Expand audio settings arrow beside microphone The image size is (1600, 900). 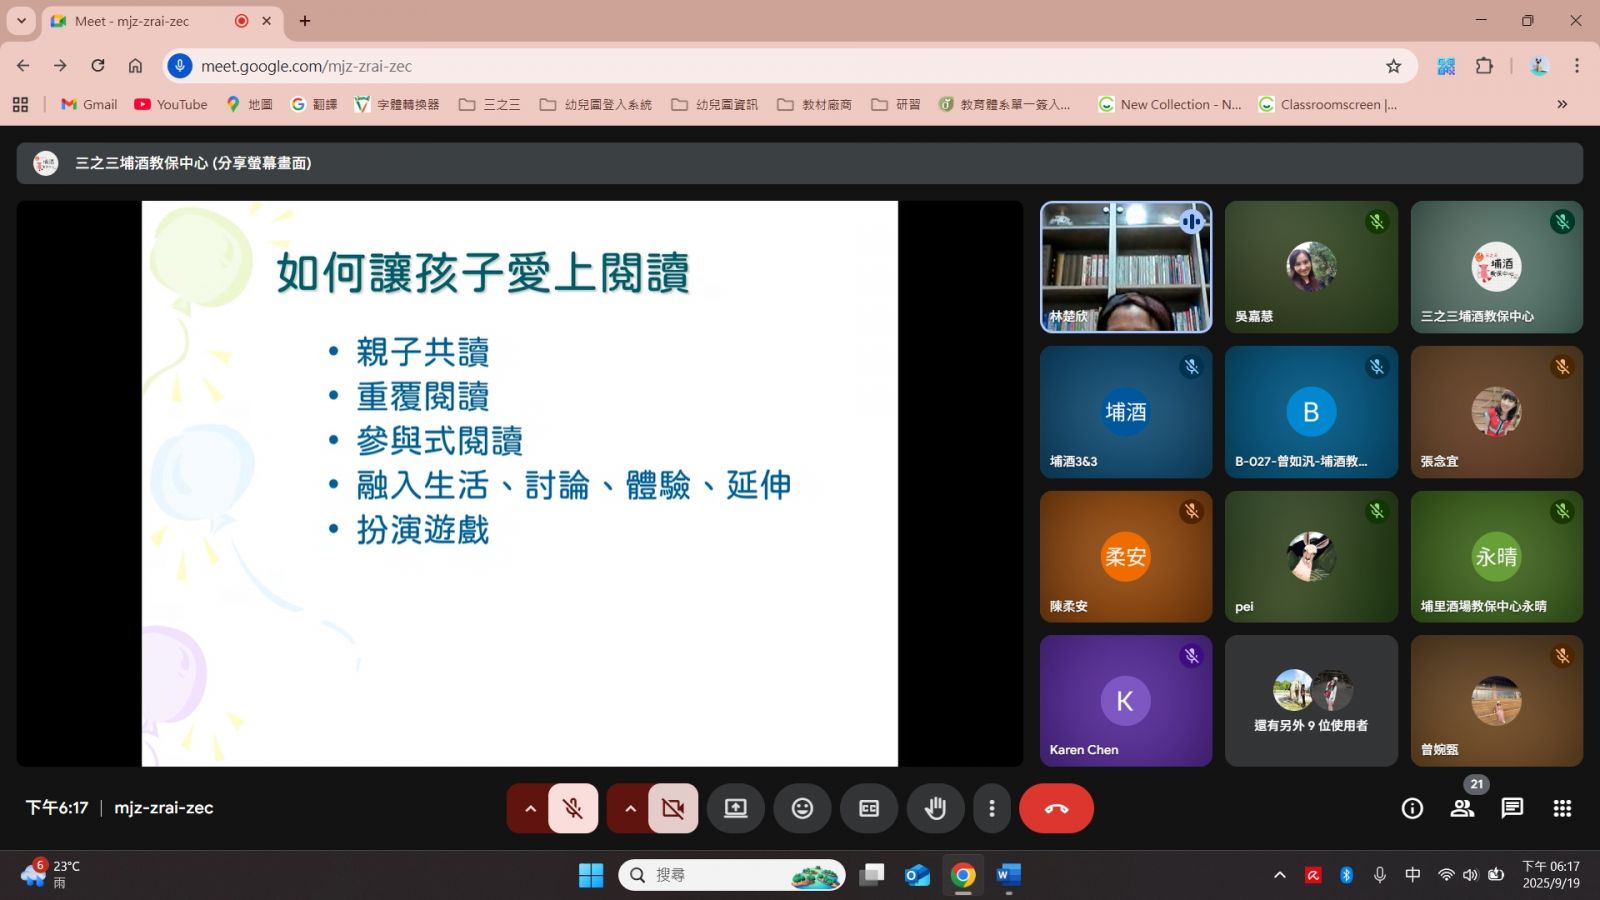[x=530, y=808]
